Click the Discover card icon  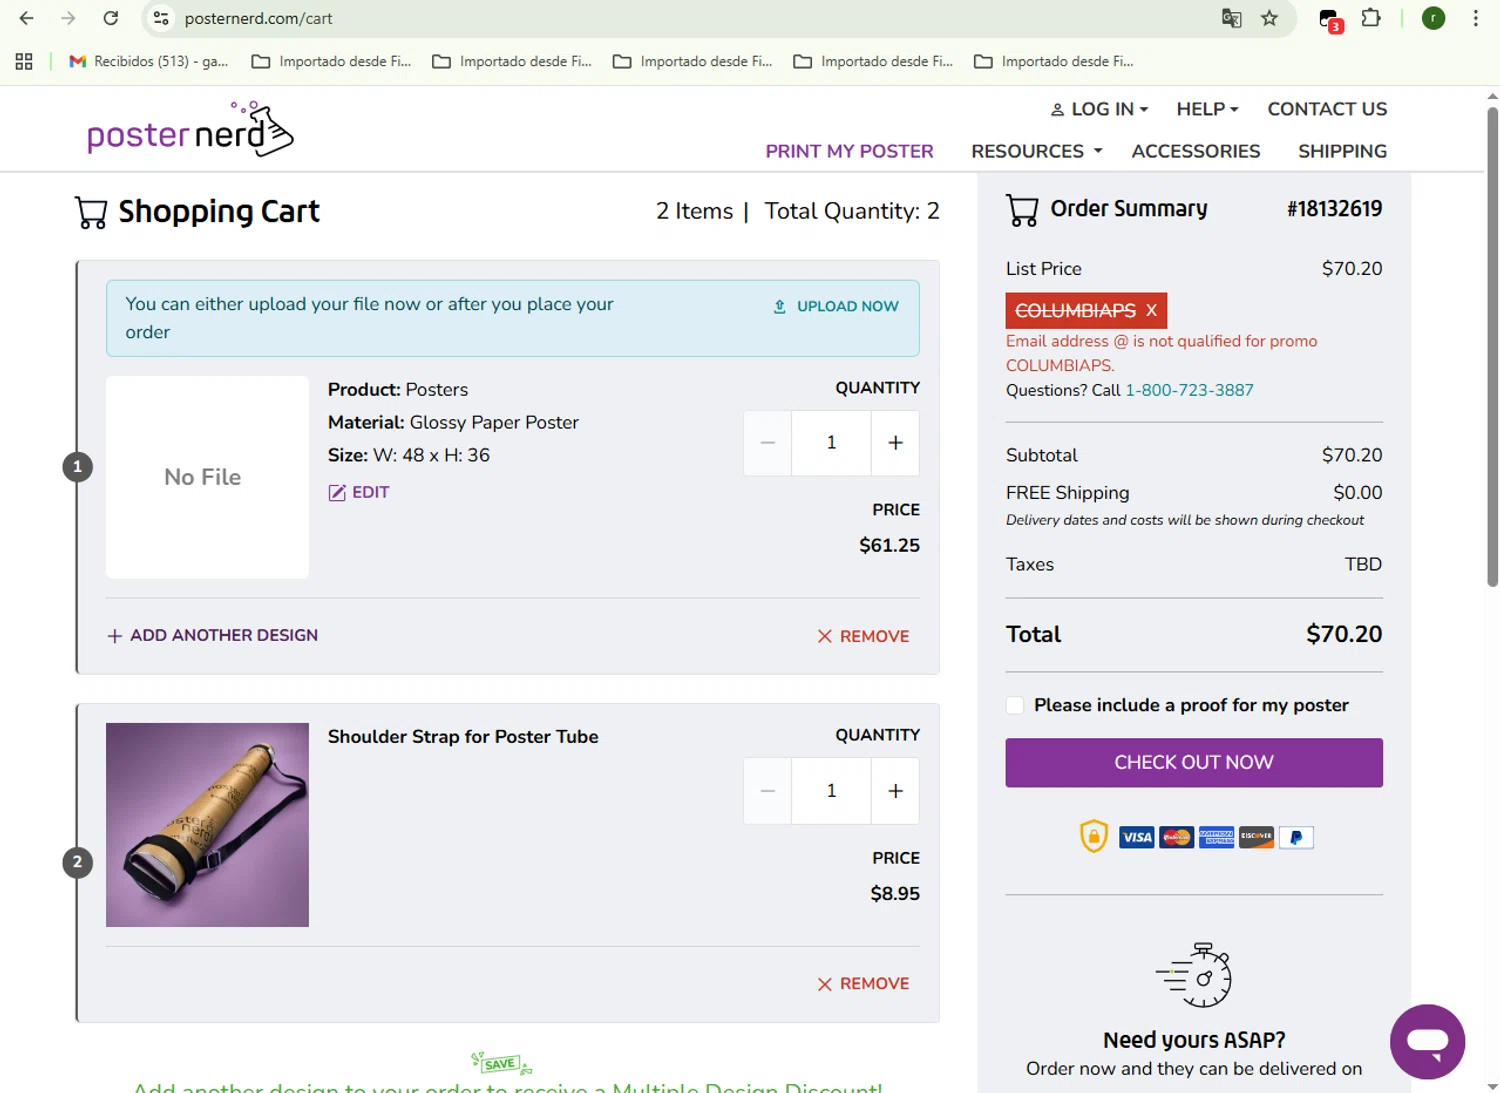[x=1256, y=837]
